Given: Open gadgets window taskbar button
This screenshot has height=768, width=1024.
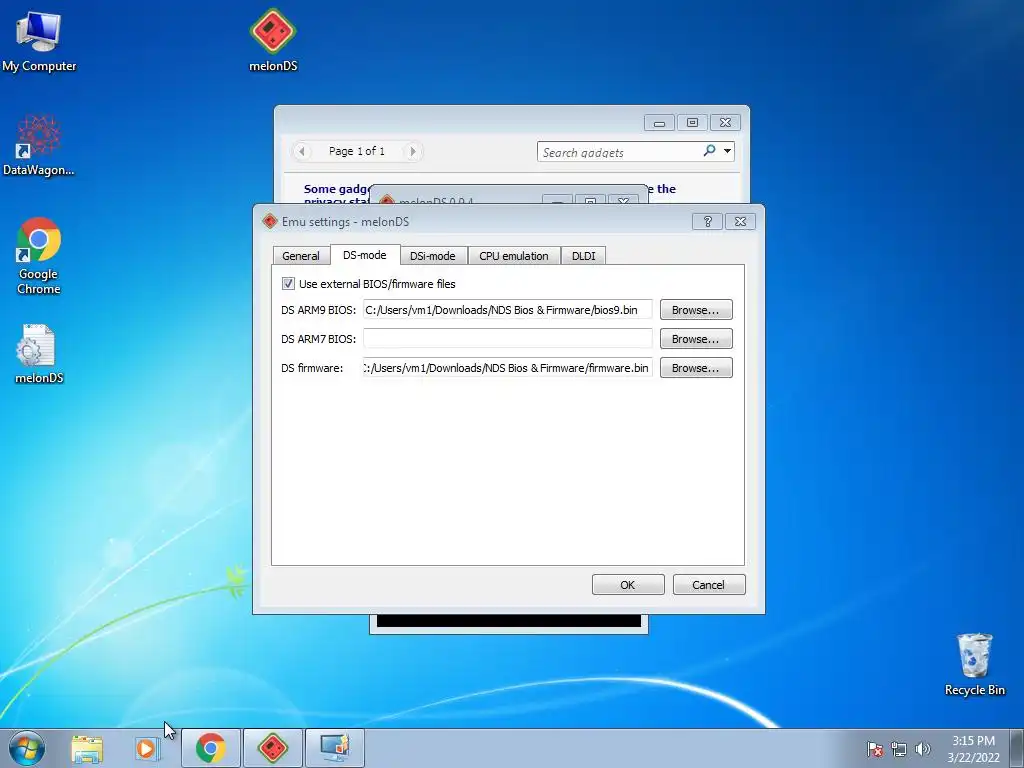Looking at the screenshot, I should (334, 748).
